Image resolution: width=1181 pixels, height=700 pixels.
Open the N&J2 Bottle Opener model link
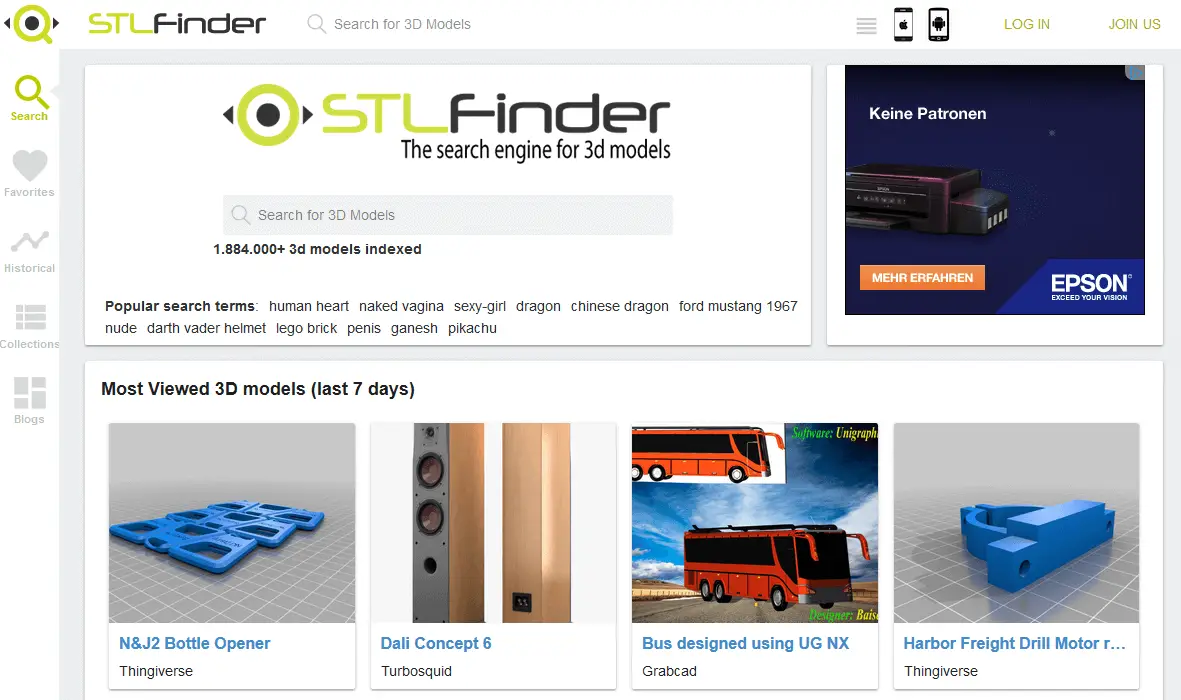point(194,643)
